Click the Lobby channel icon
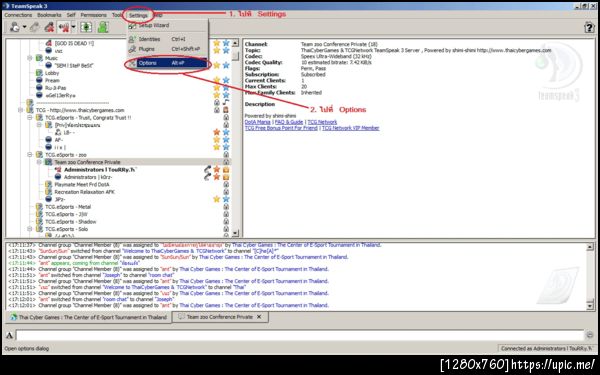The image size is (600, 375). pyautogui.click(x=39, y=73)
